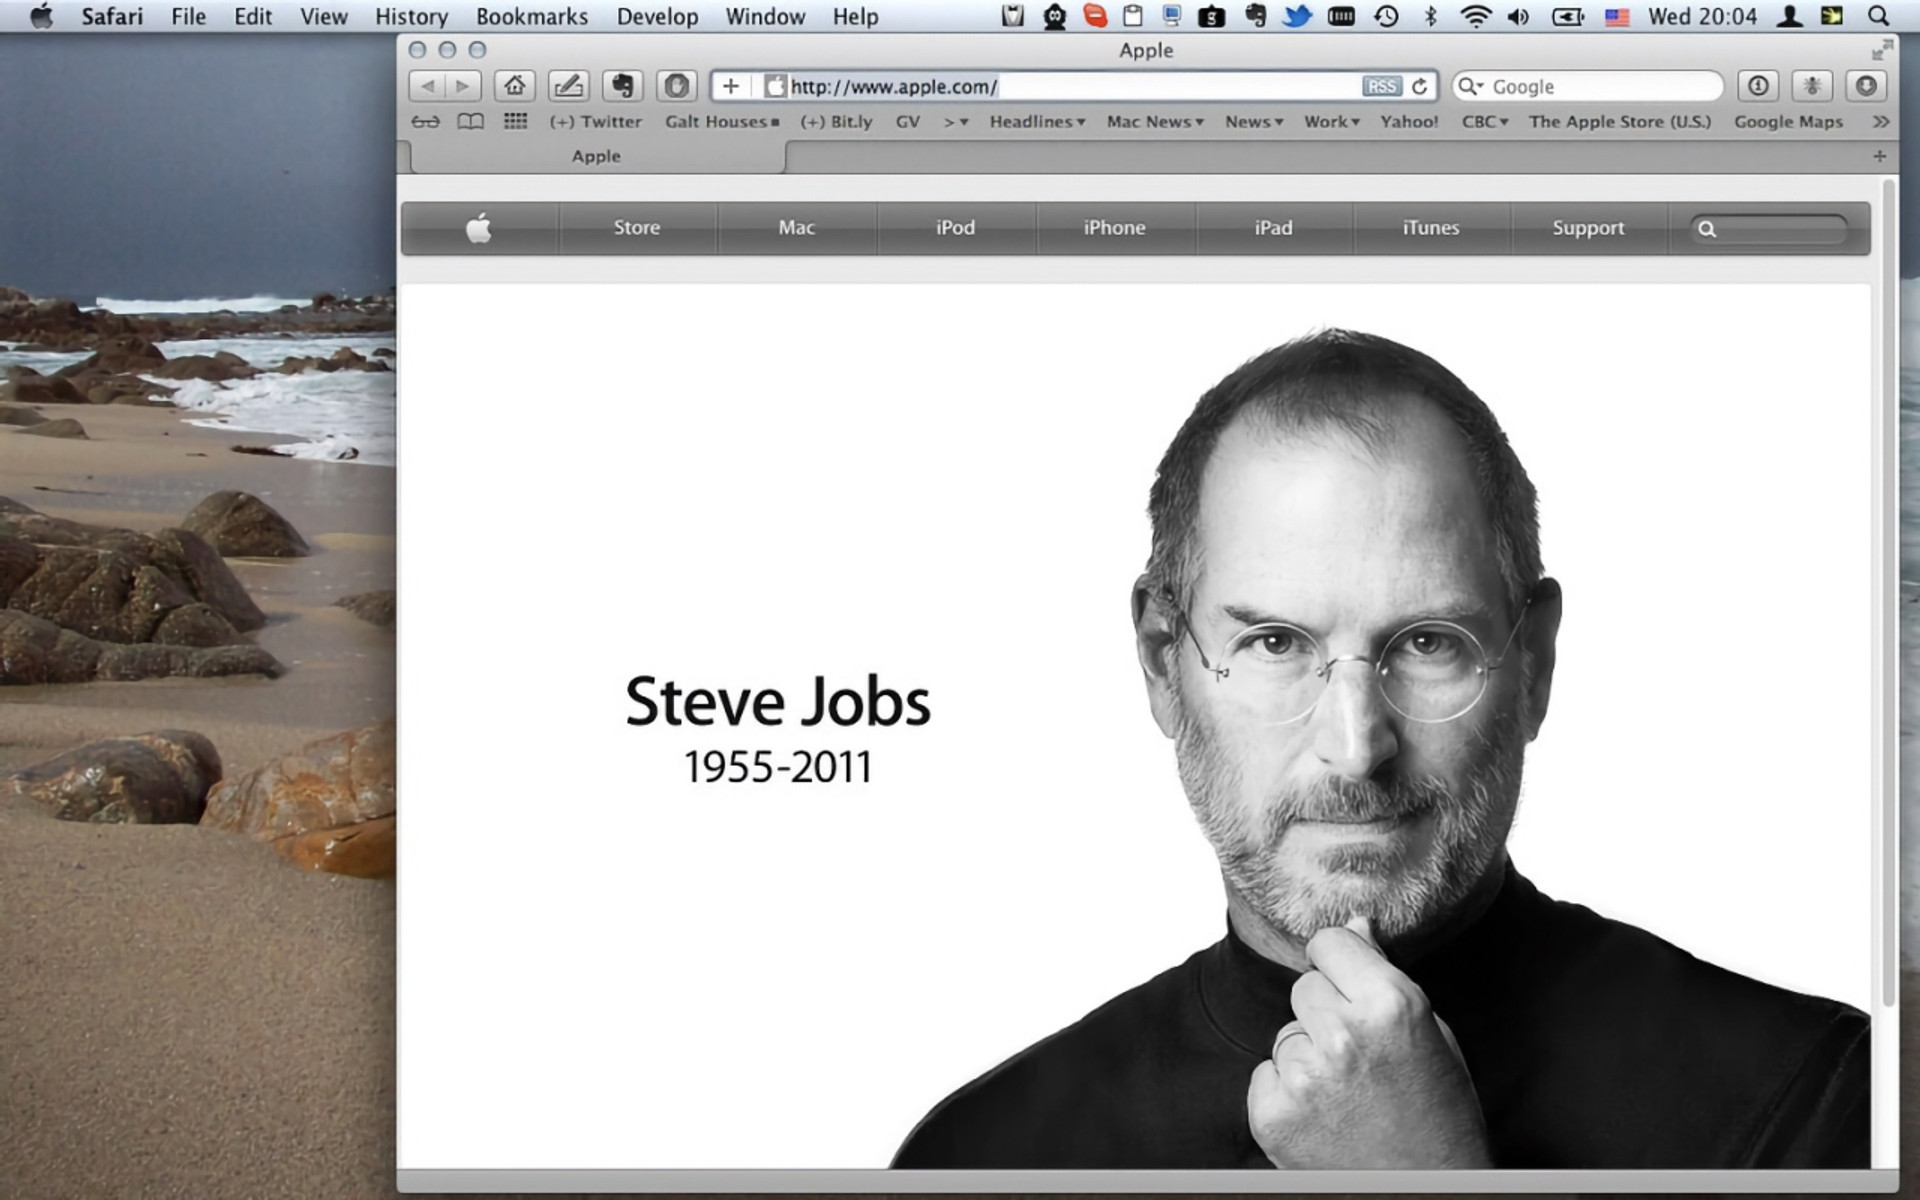This screenshot has height=1200, width=1920.
Task: Open Spotlight search magnifier
Action: (1878, 16)
